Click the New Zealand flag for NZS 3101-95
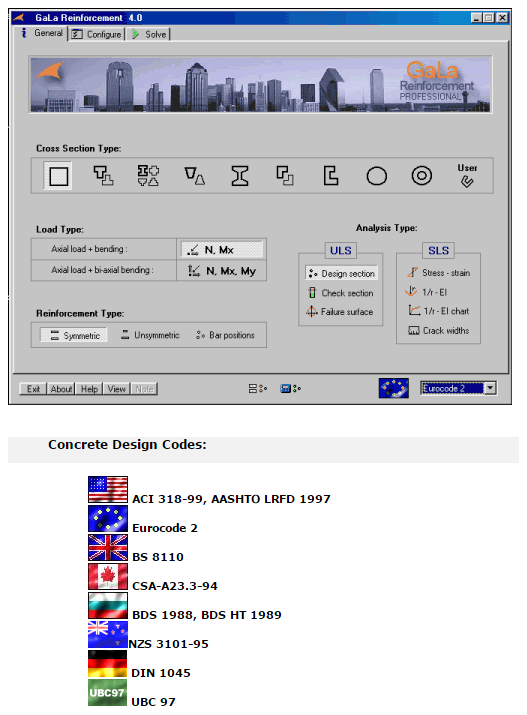 point(108,635)
